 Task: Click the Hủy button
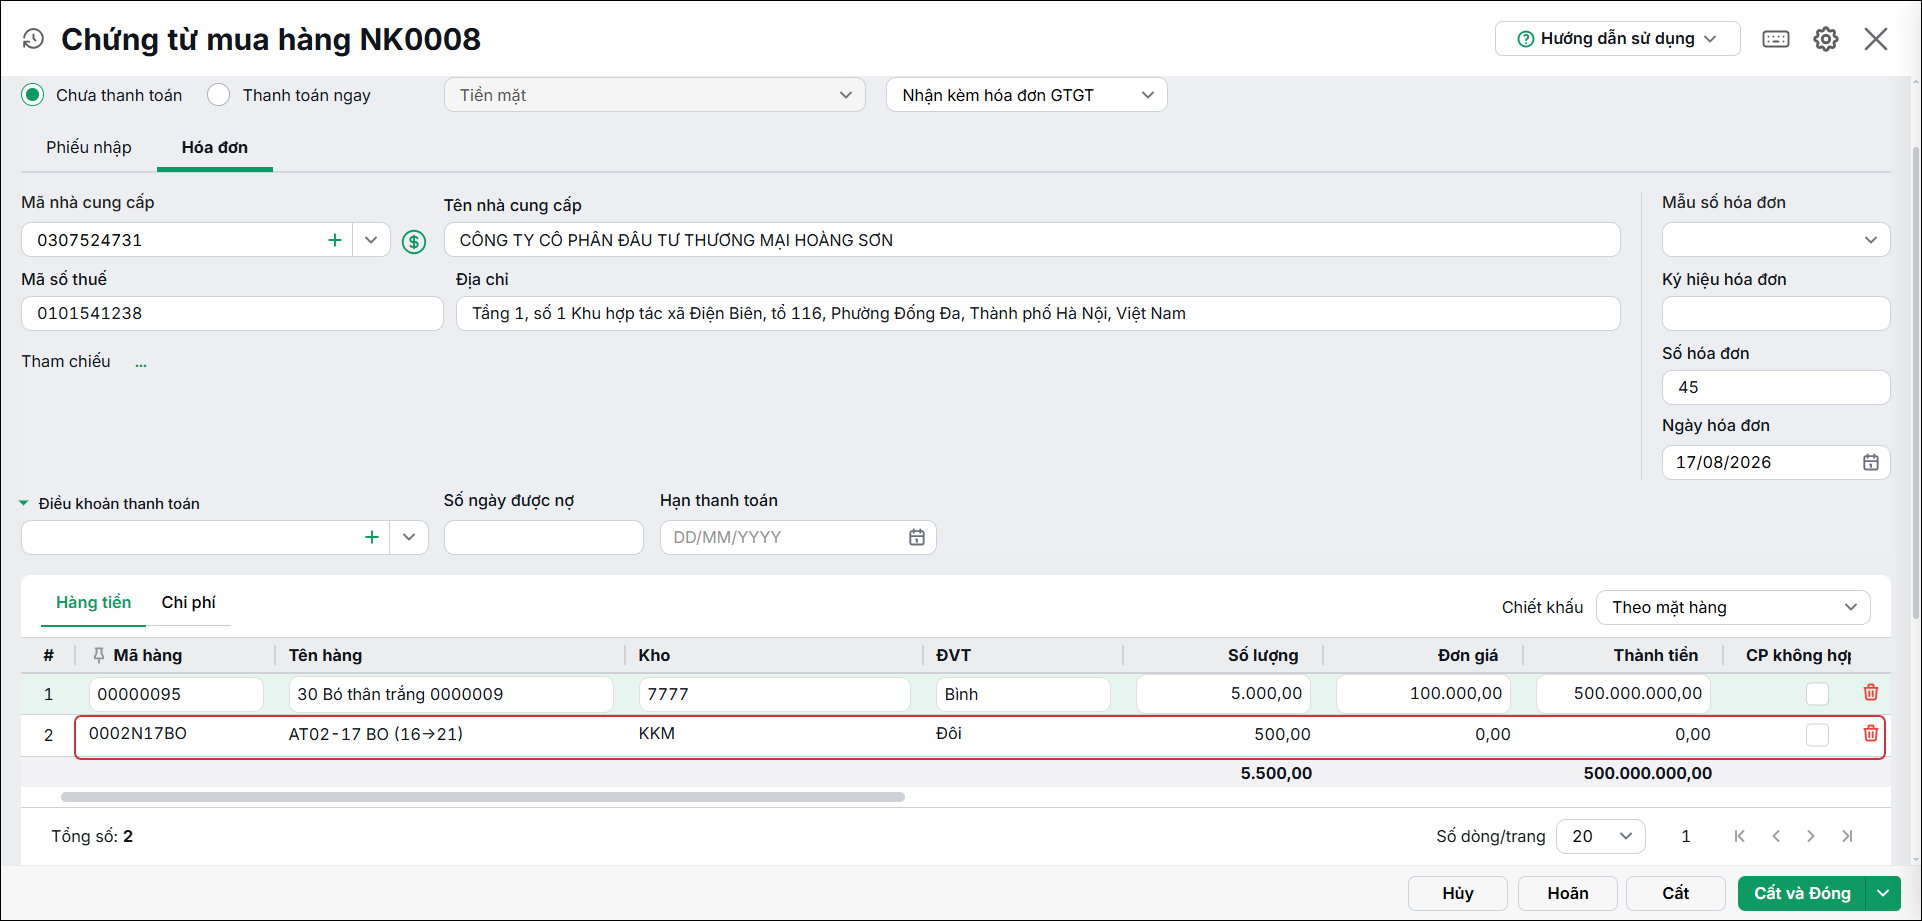[x=1458, y=893]
